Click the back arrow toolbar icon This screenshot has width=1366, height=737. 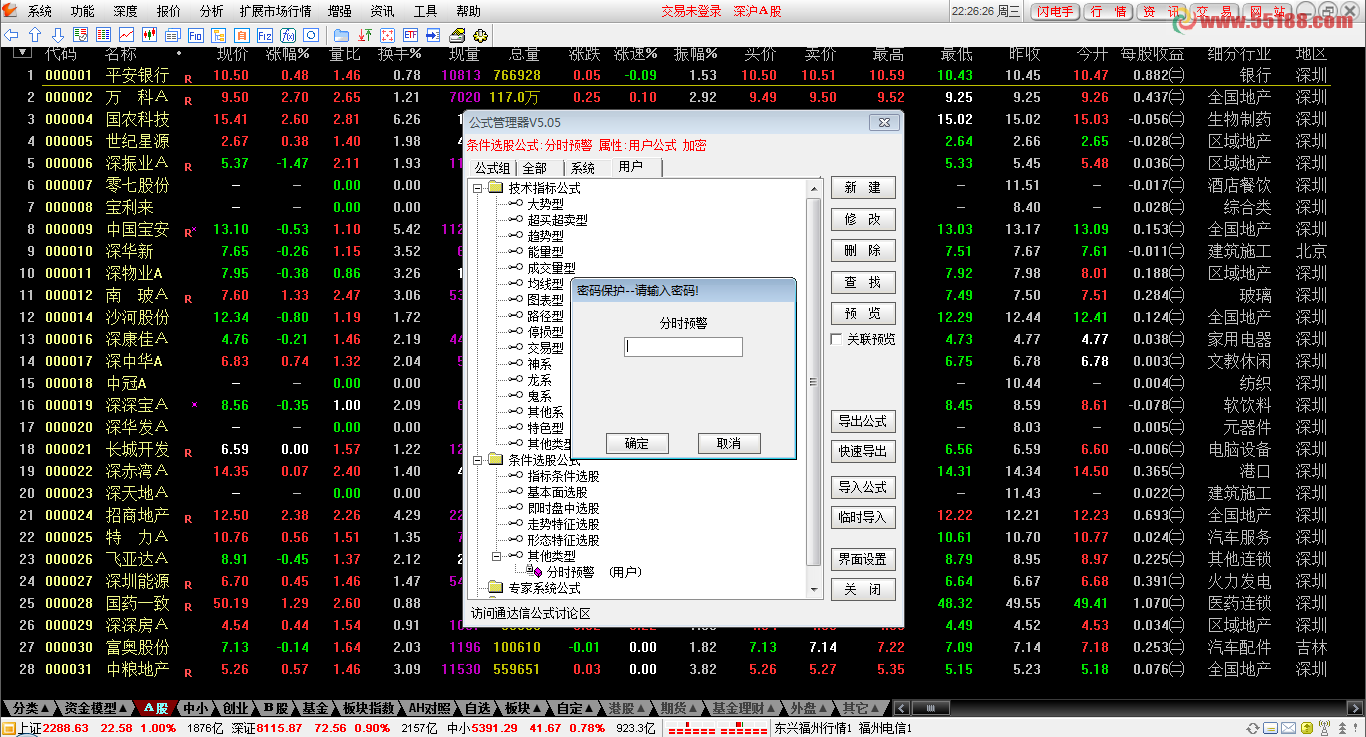[11, 35]
